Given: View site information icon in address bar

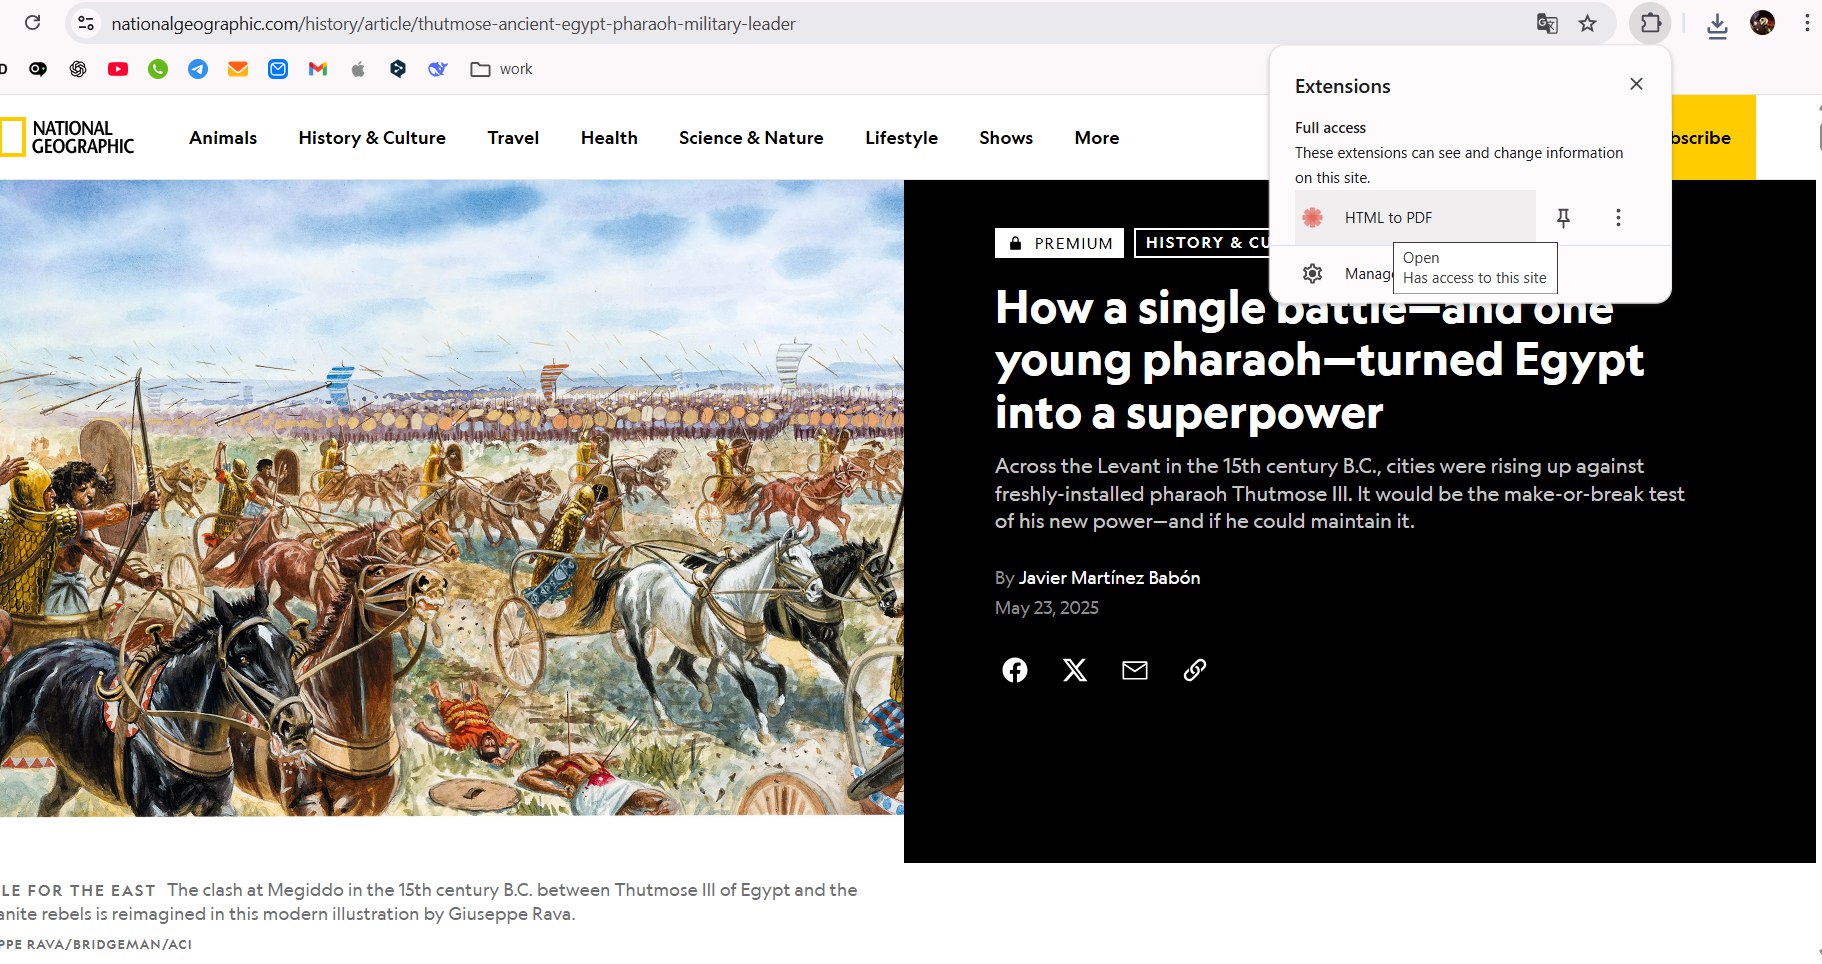Looking at the screenshot, I should (x=86, y=23).
